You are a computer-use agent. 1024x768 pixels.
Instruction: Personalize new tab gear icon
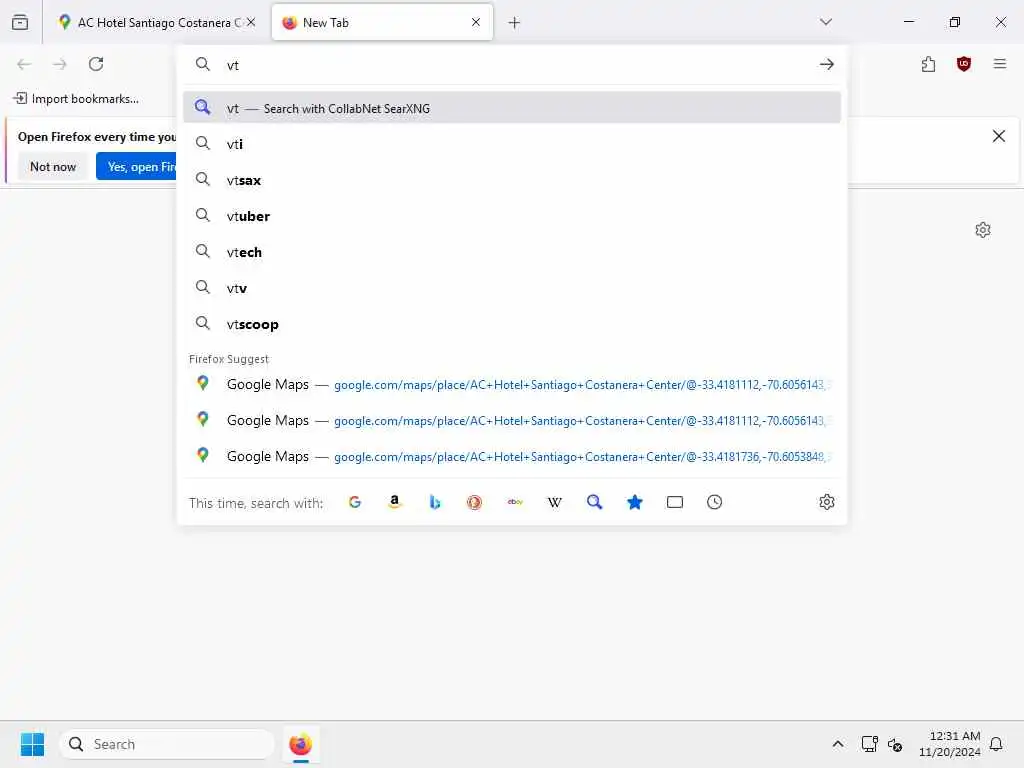click(x=983, y=230)
